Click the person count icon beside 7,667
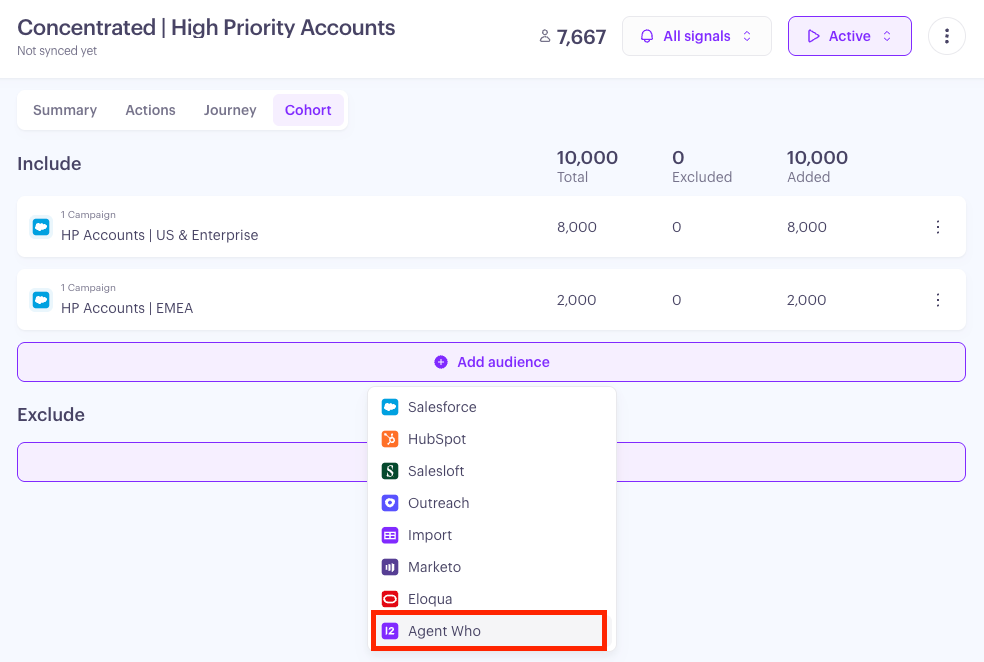The image size is (984, 662). click(545, 36)
